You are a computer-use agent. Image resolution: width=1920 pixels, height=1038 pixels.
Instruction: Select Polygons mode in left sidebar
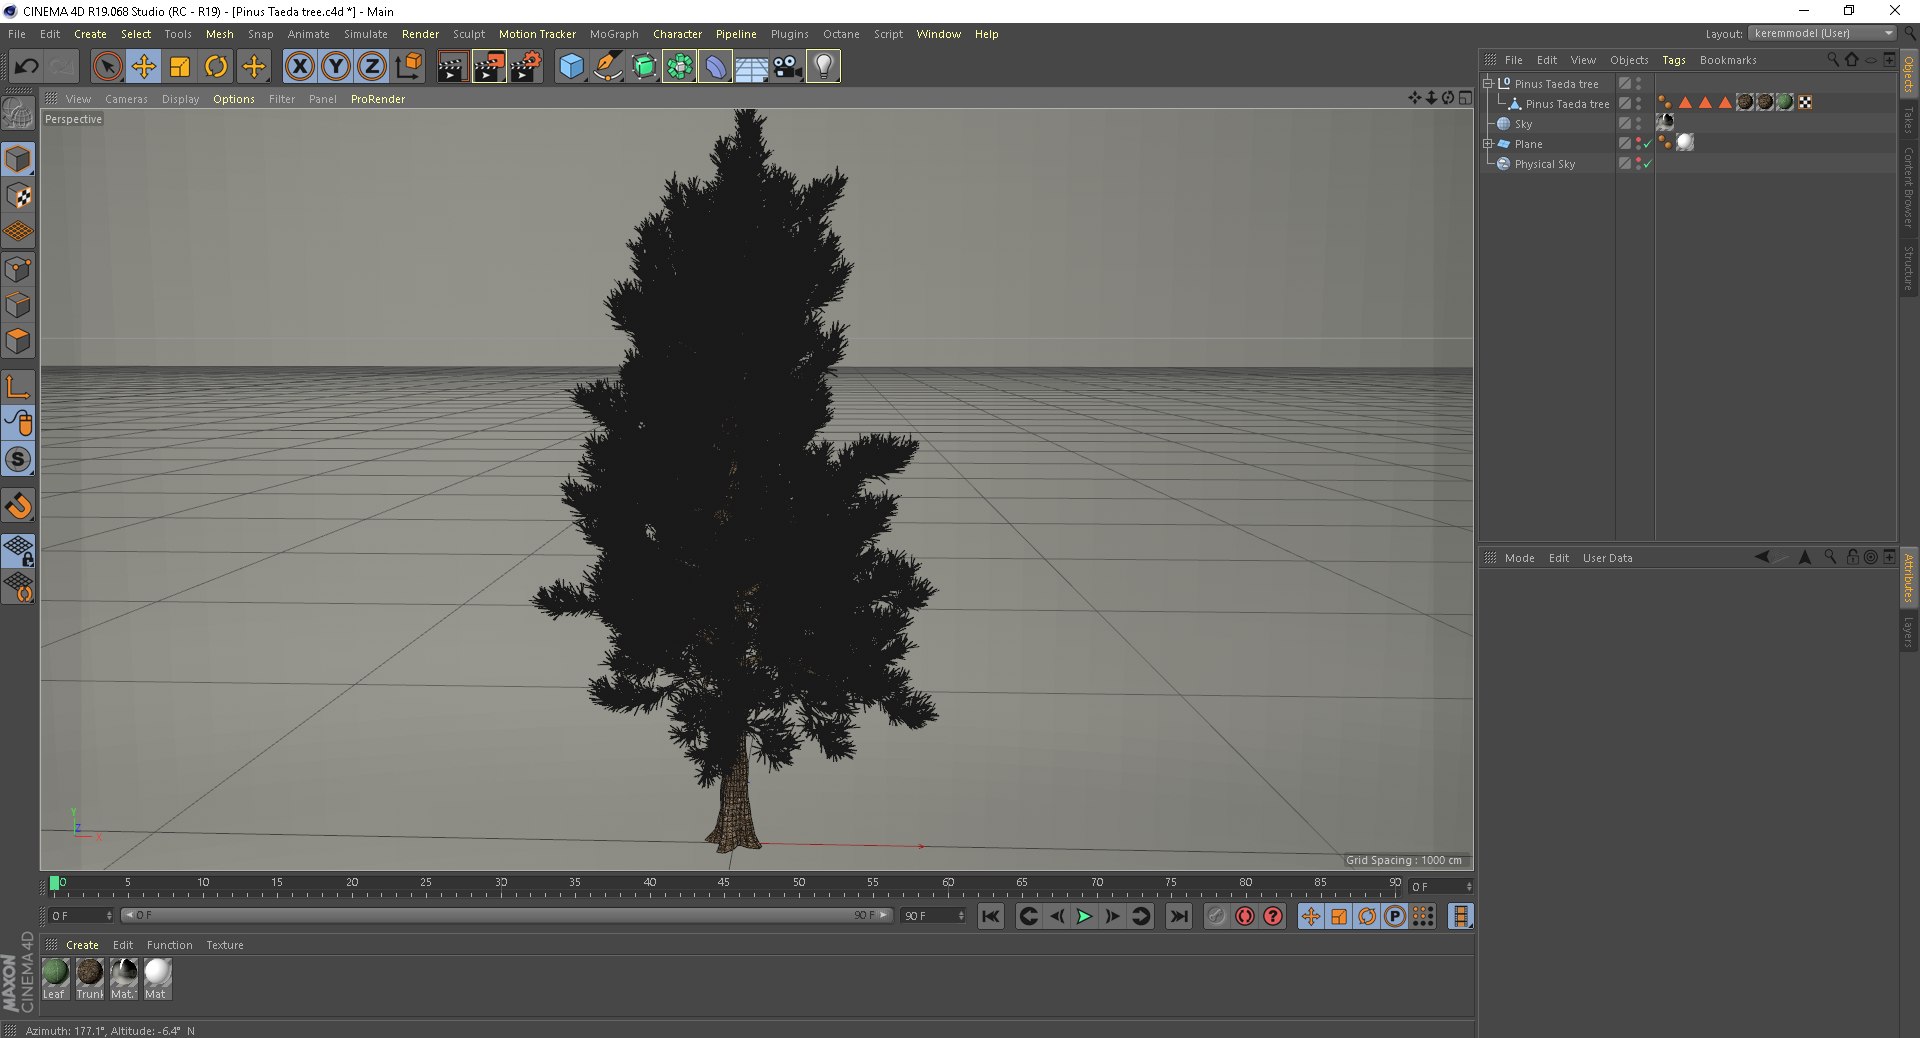18,341
